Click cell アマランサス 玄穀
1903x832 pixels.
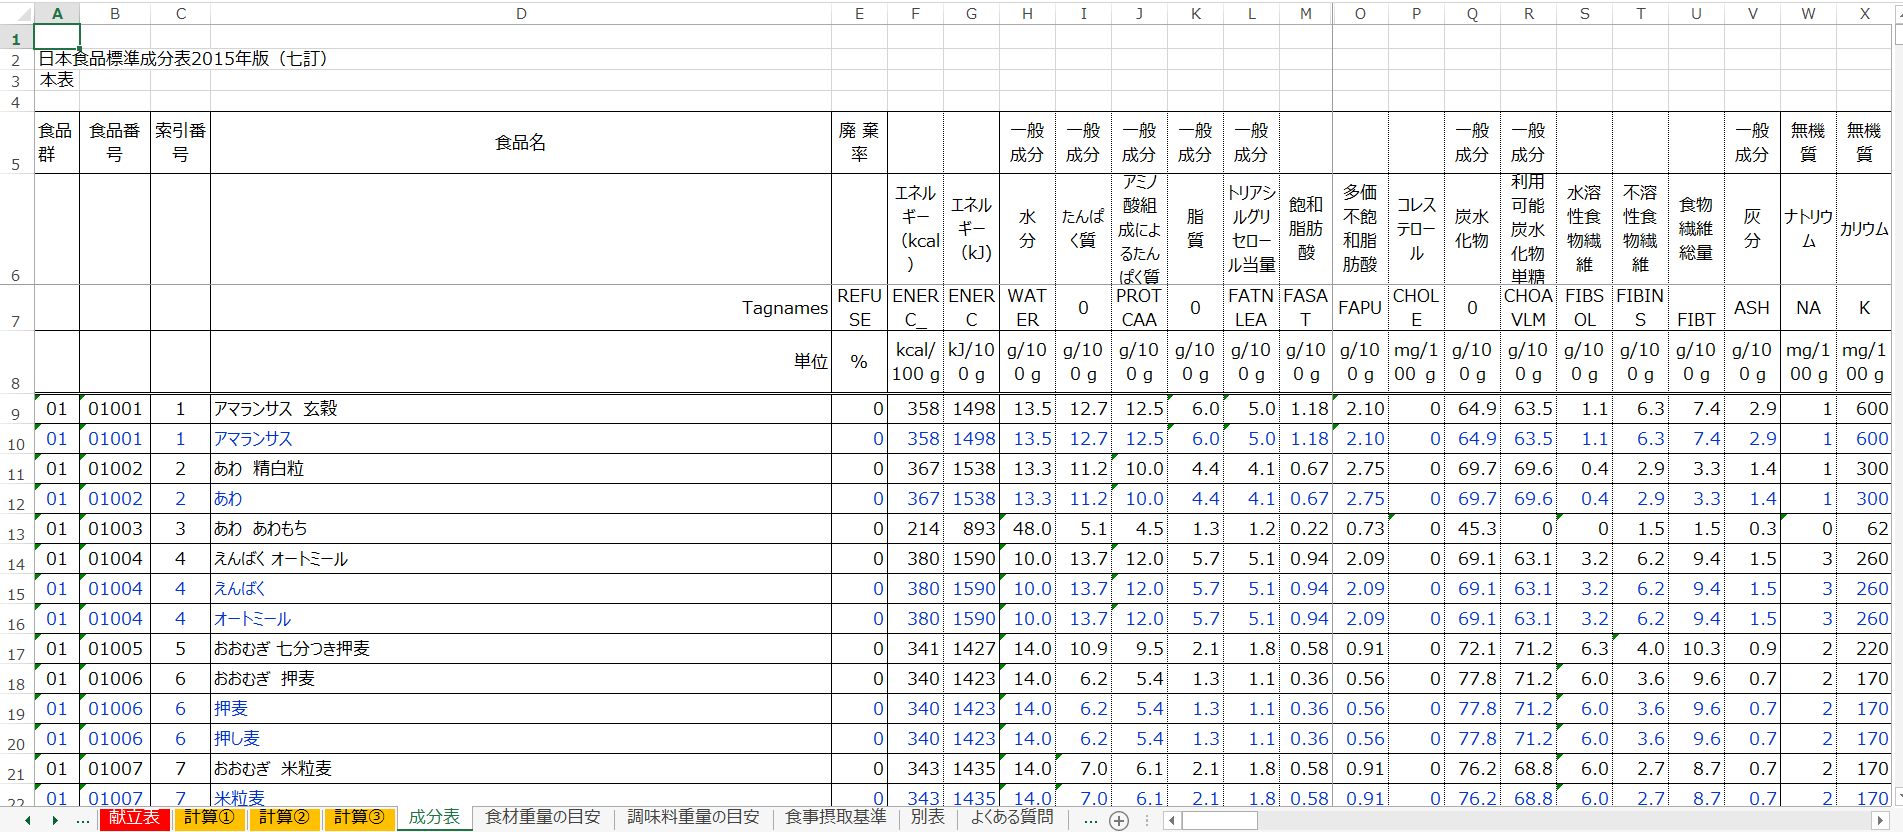(521, 409)
